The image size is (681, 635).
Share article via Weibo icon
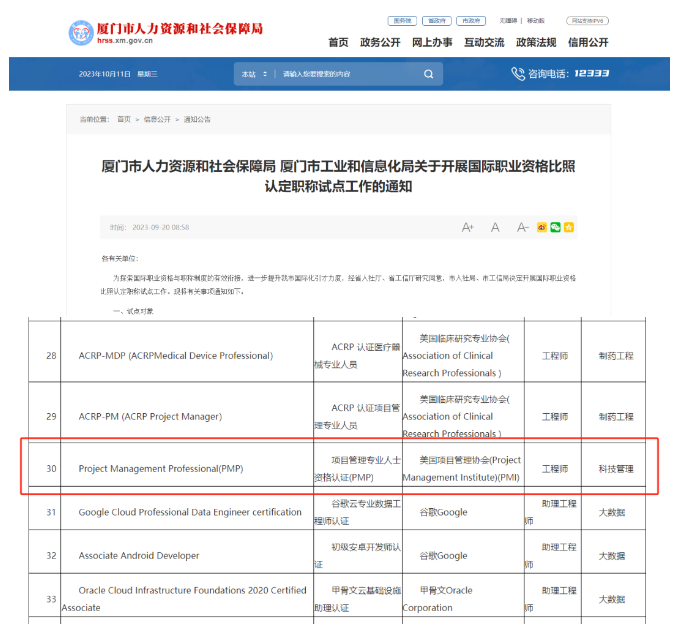pos(543,228)
